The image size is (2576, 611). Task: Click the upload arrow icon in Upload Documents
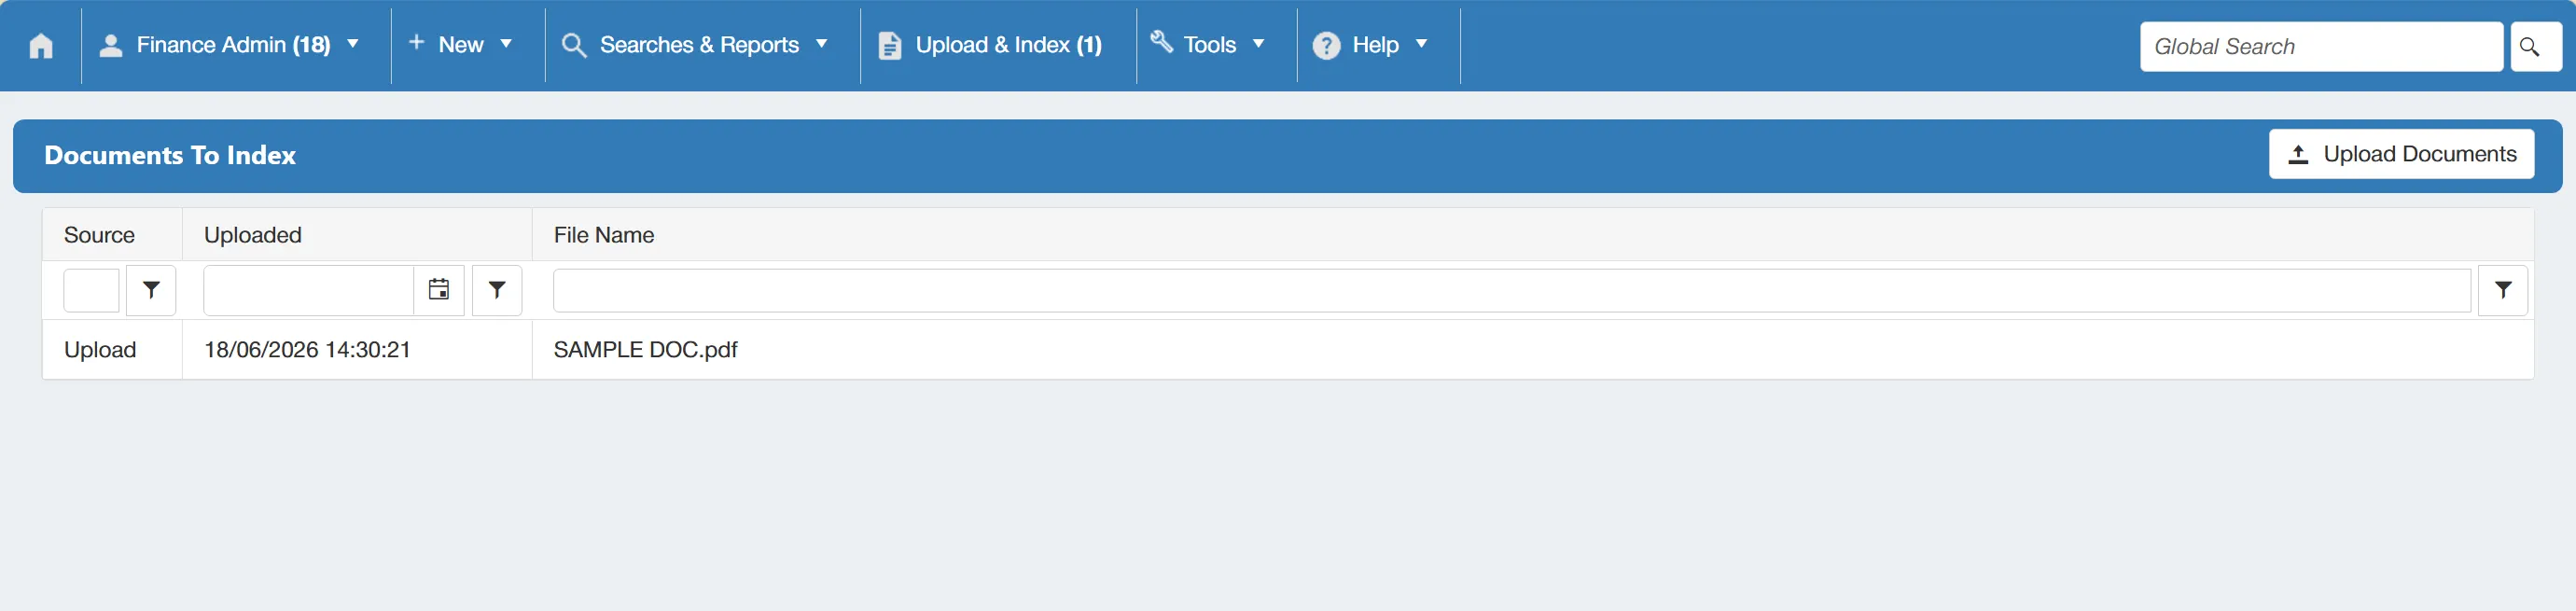2298,155
